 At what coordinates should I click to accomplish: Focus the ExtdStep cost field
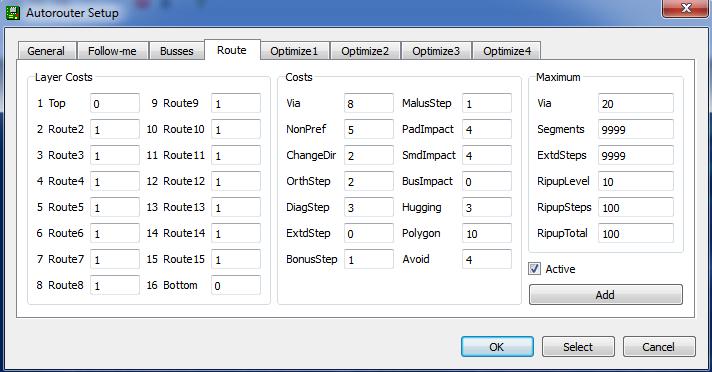click(369, 233)
